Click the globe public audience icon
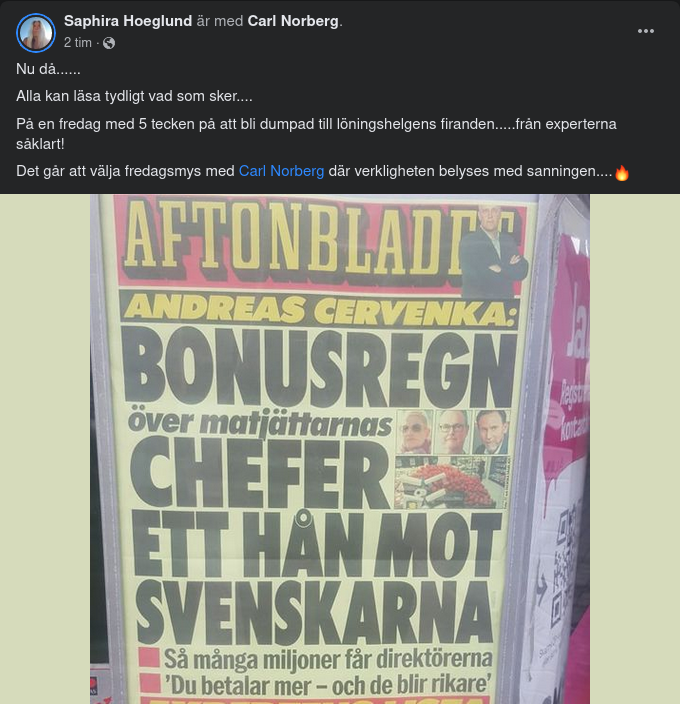The image size is (680, 704). tap(109, 43)
